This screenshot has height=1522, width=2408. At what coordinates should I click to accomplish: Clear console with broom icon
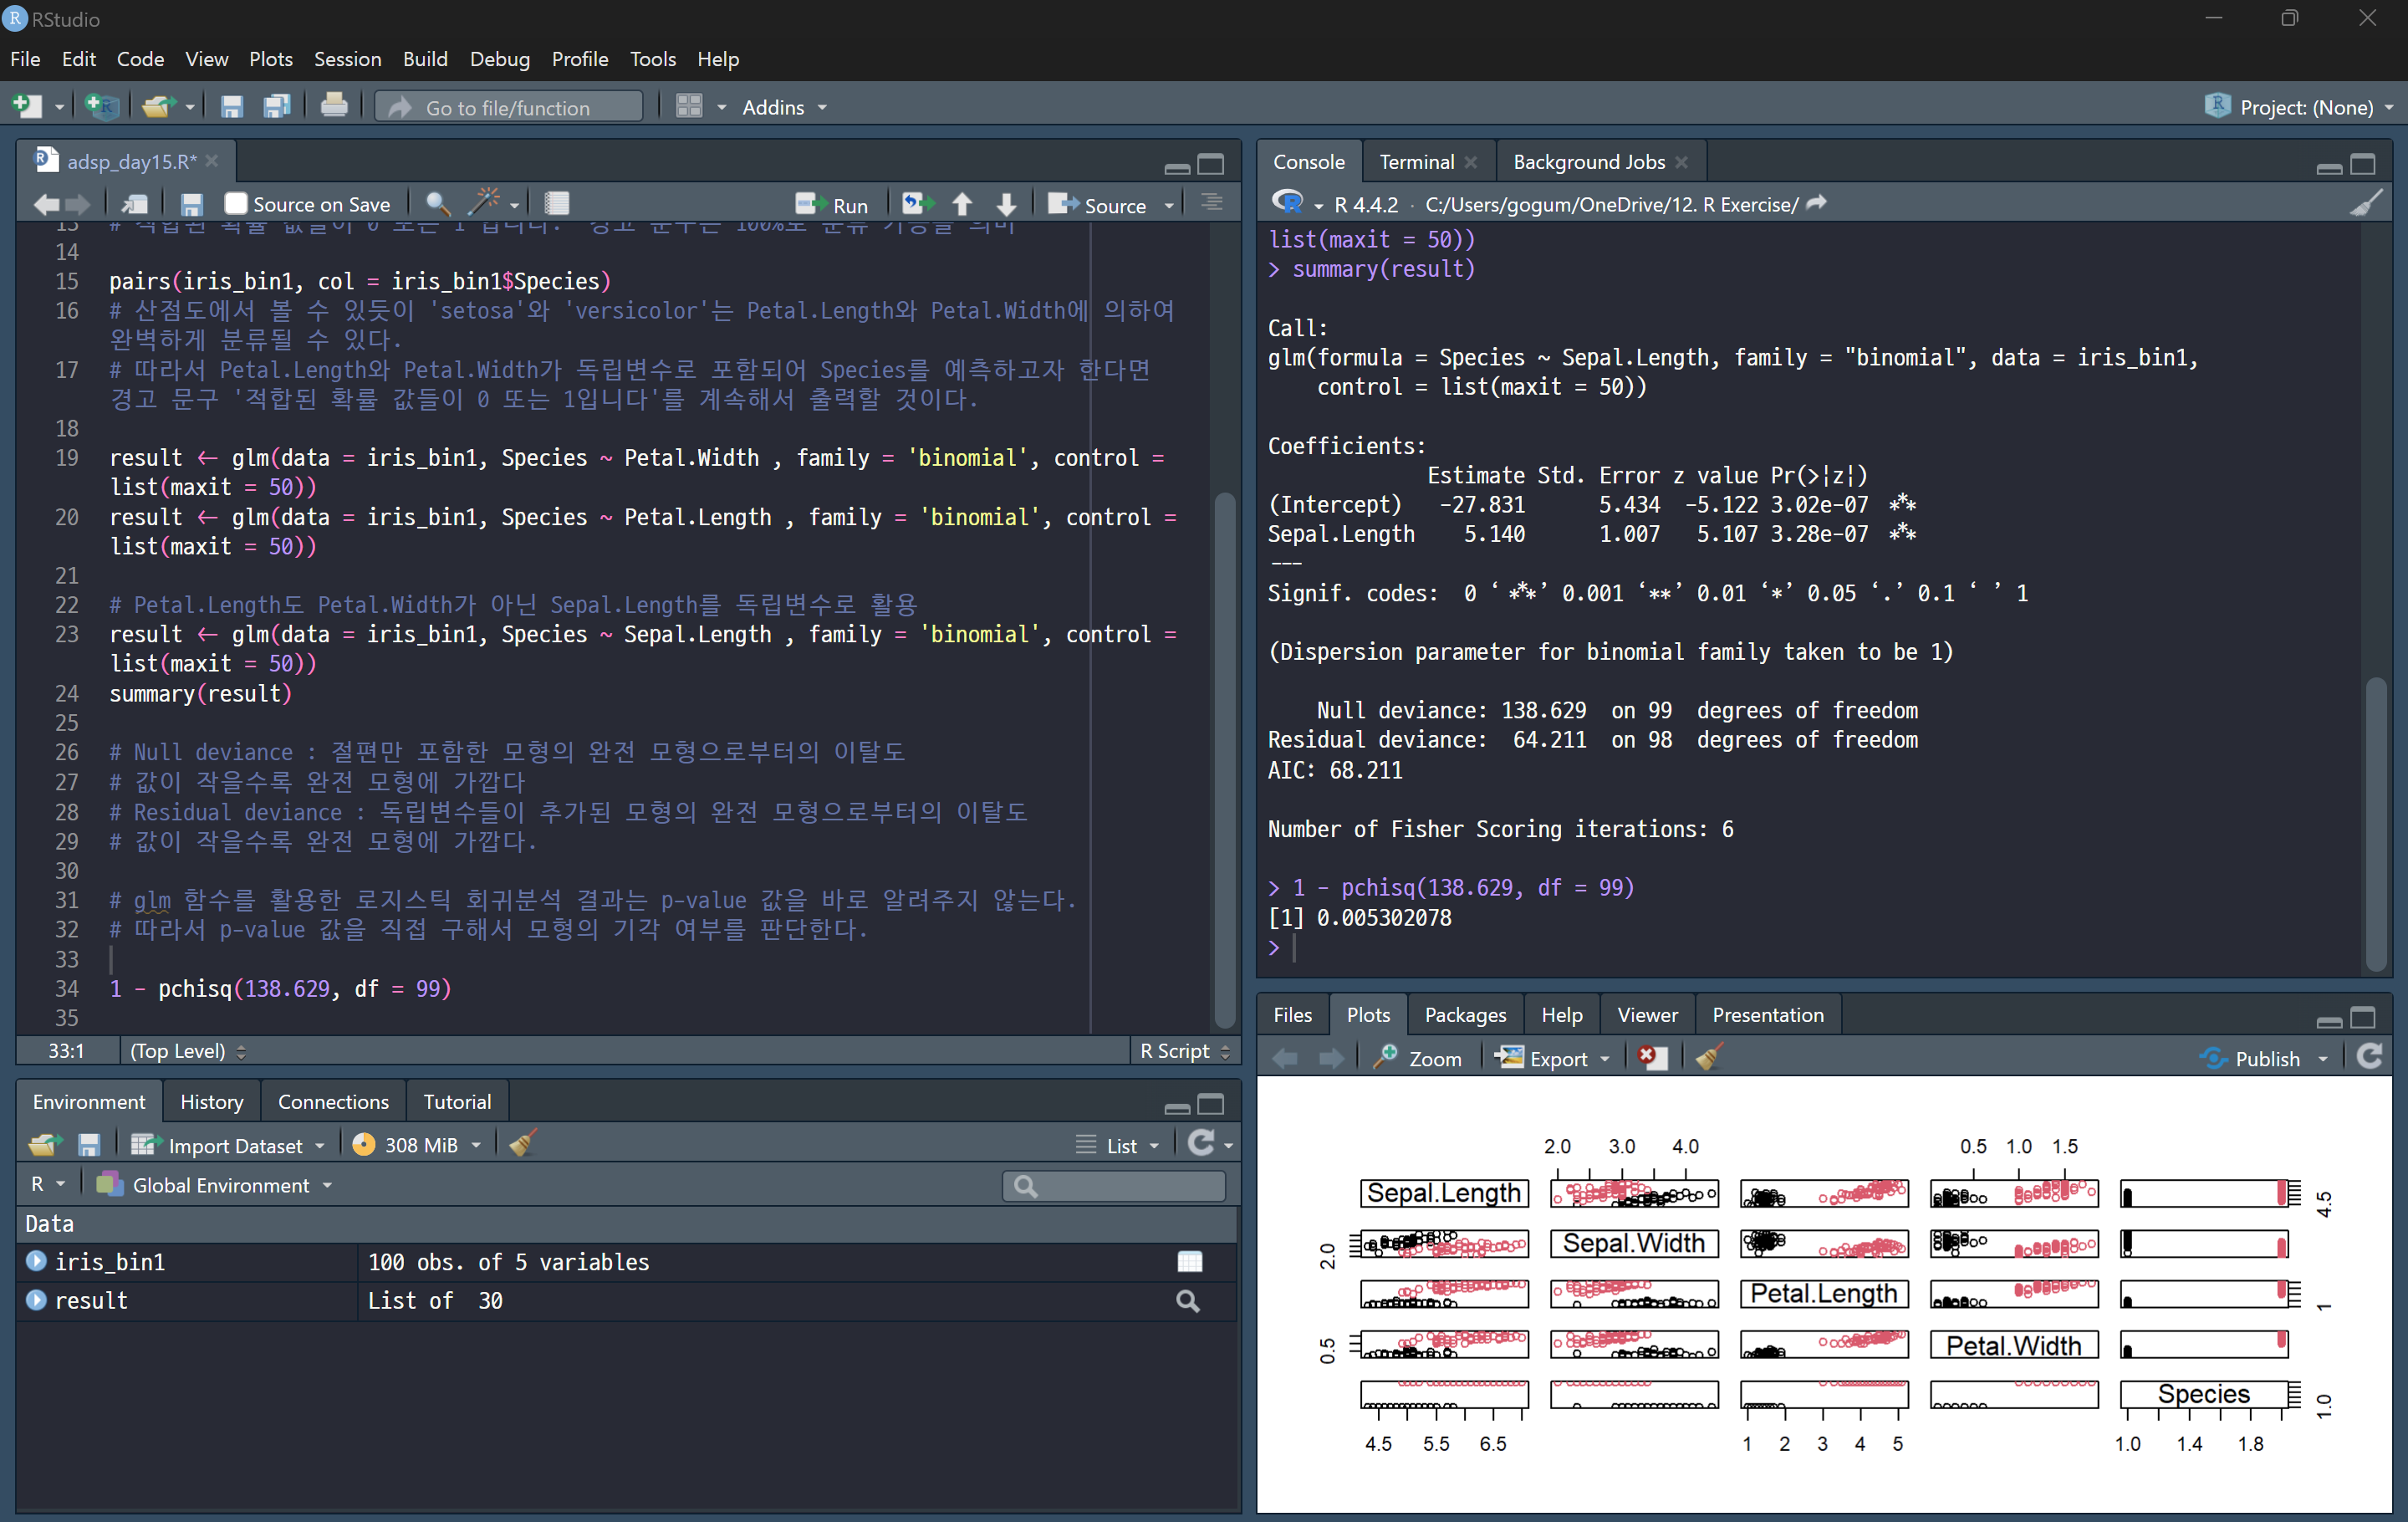pyautogui.click(x=2366, y=203)
